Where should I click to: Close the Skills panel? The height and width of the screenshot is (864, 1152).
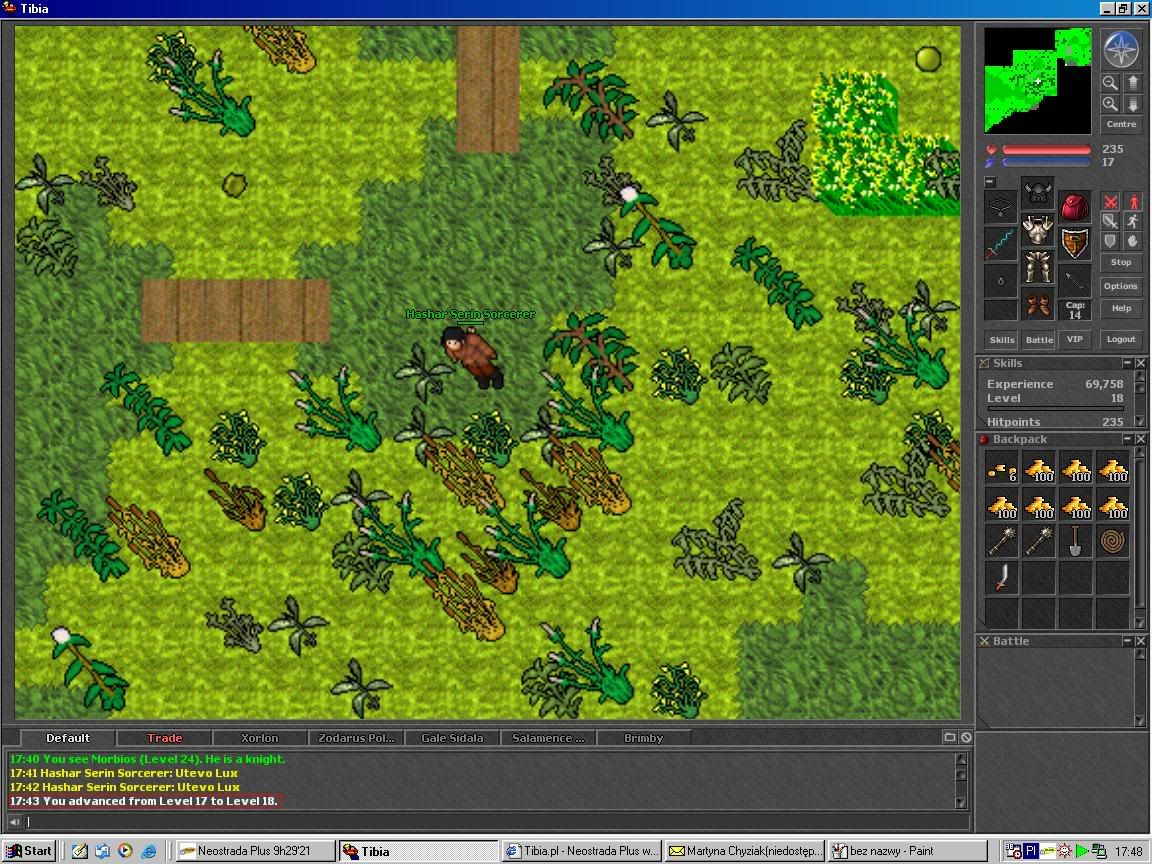coord(1140,363)
